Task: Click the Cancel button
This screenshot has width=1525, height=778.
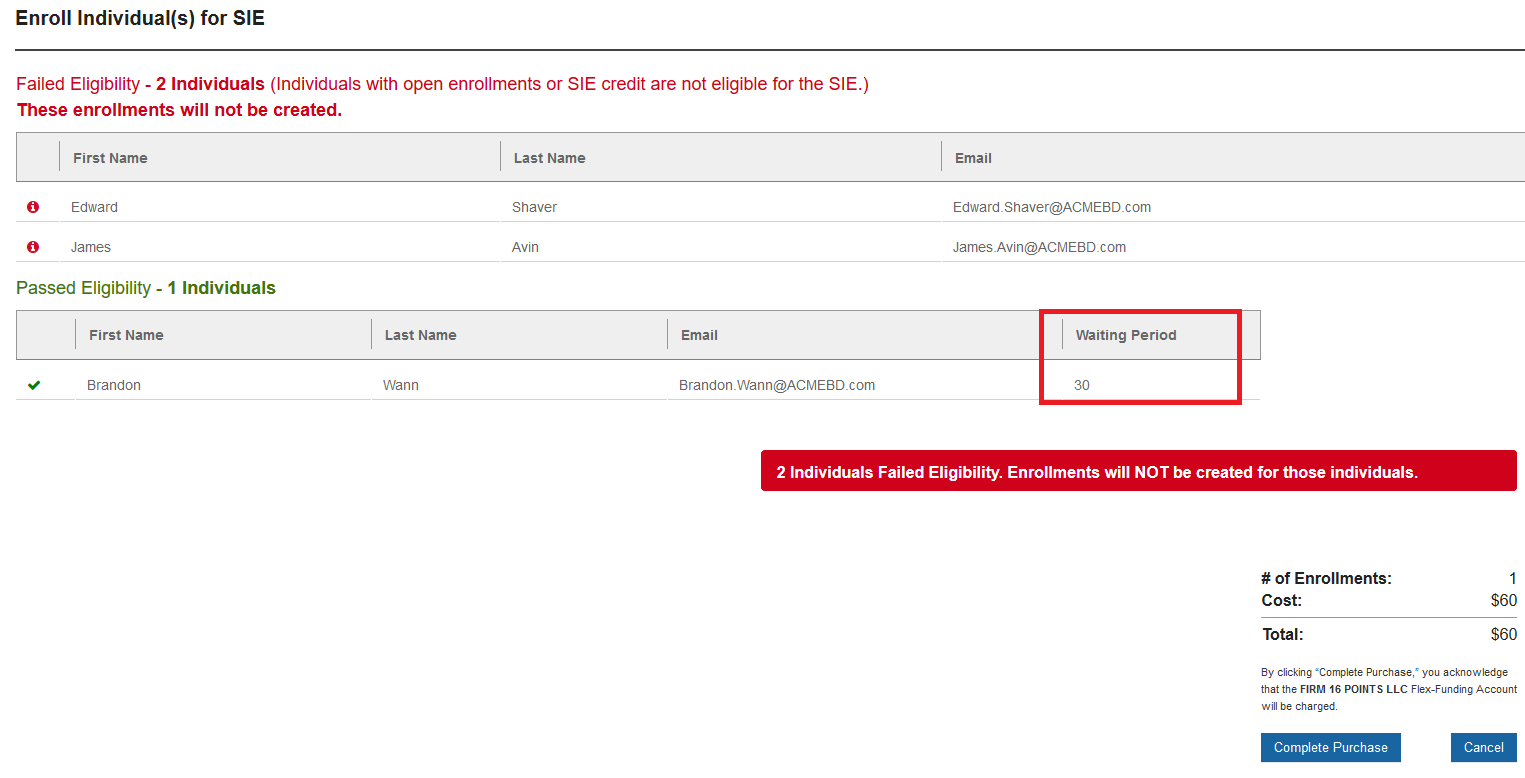Action: (x=1483, y=747)
